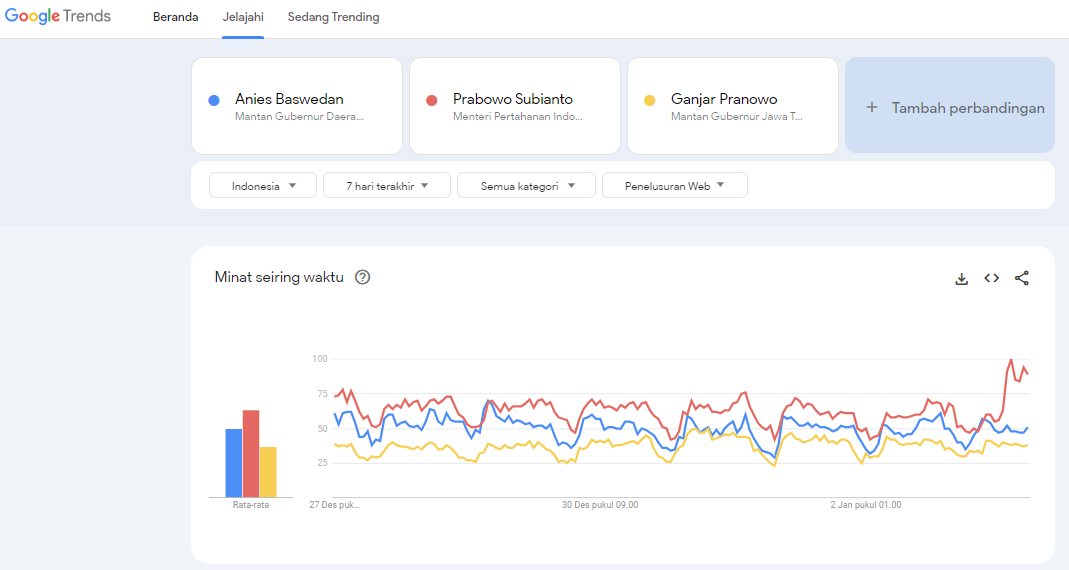1069x570 pixels.
Task: Click the plus icon in Tambah perbandingan
Action: [x=871, y=107]
